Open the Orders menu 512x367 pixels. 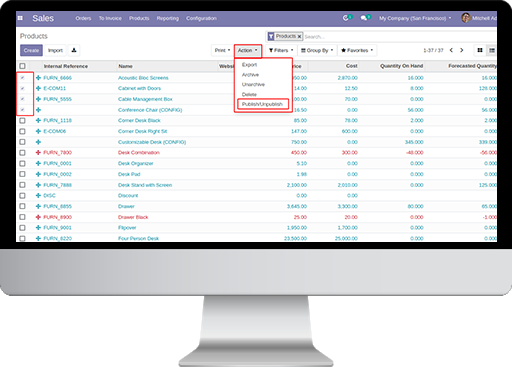click(83, 18)
